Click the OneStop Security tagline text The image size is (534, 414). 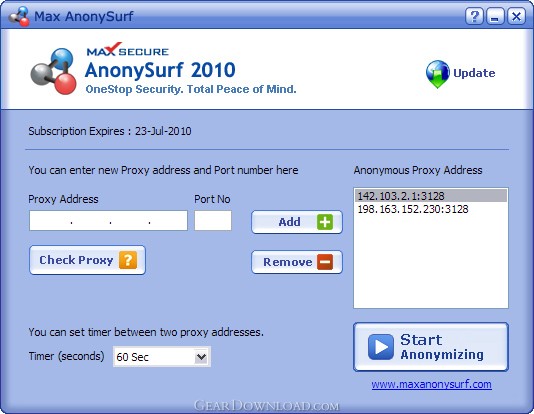(x=191, y=89)
